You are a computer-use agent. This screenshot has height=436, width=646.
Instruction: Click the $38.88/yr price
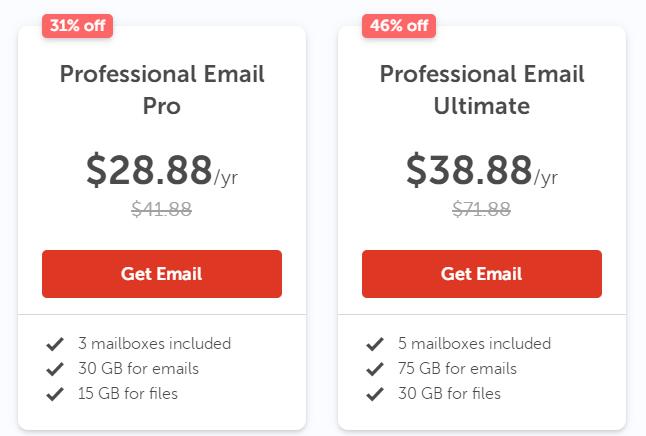pos(481,171)
